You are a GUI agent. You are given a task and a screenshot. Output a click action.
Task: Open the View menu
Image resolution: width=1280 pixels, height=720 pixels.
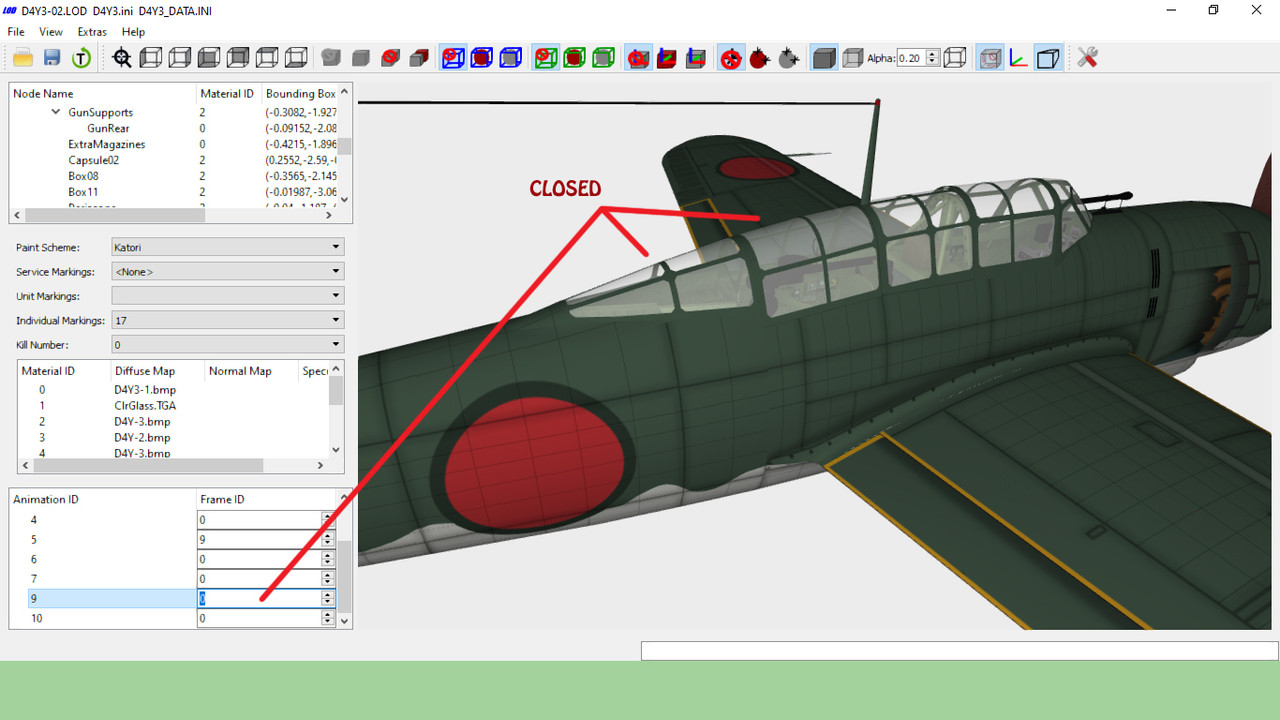coord(51,32)
